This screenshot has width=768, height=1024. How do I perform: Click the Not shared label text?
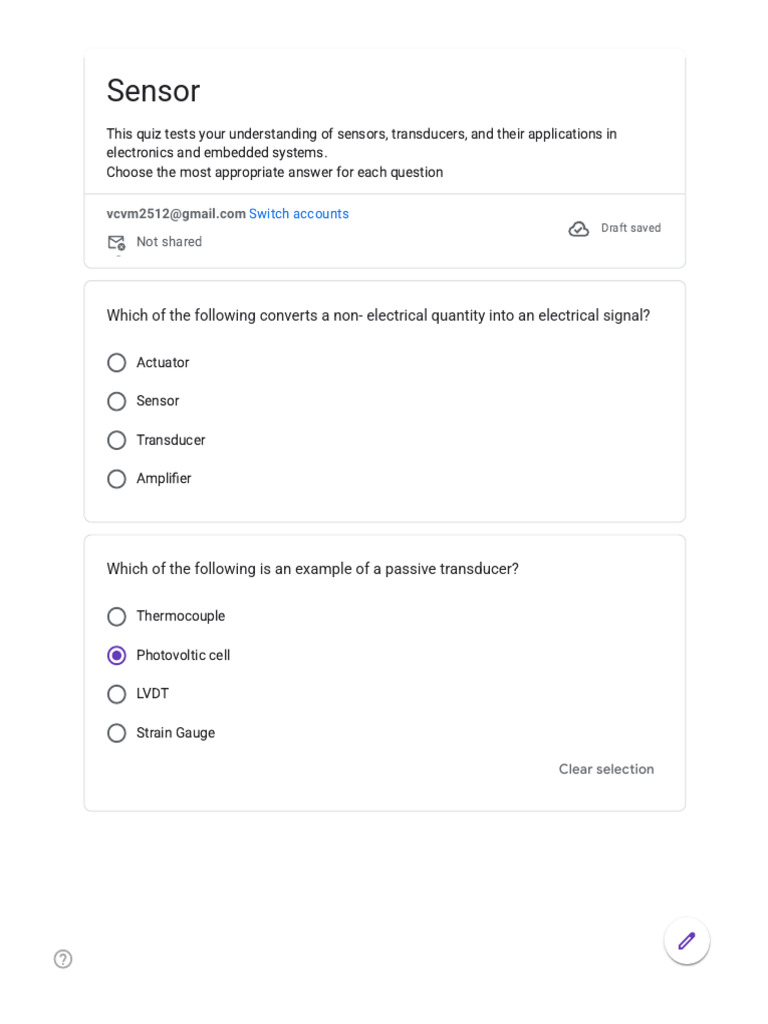(169, 242)
